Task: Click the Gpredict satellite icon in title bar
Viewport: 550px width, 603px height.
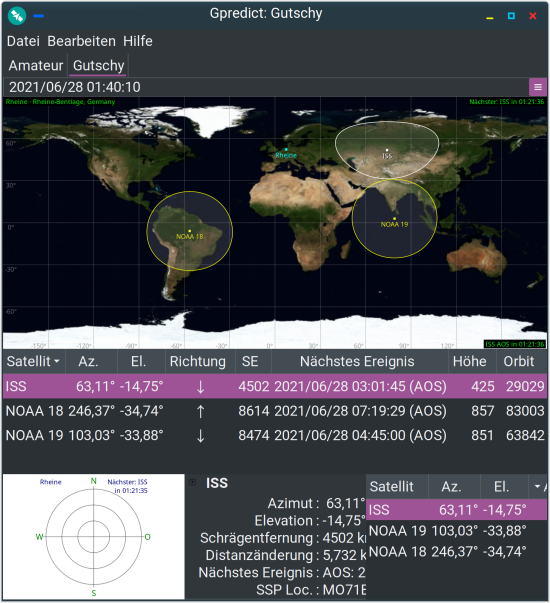Action: [17, 16]
